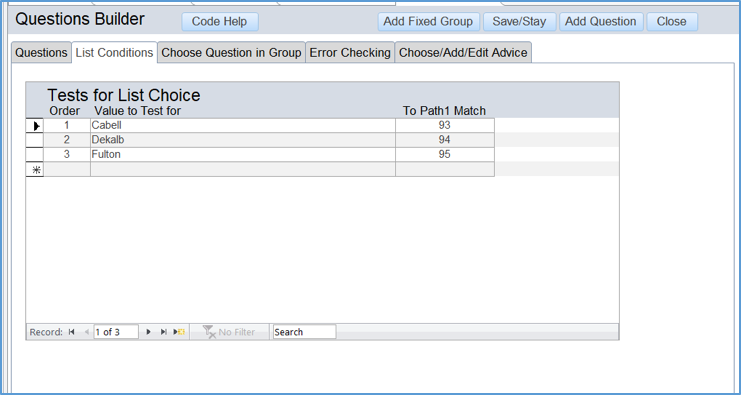
Task: Click the Fulton value cell
Action: (x=243, y=155)
